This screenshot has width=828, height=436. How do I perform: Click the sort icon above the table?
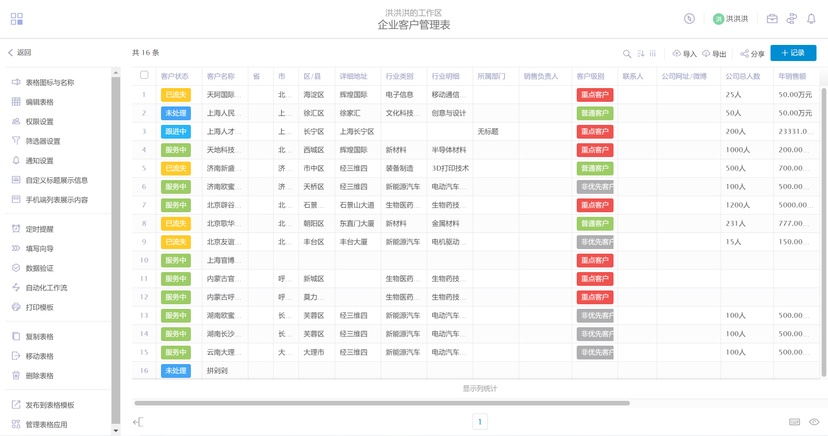click(x=641, y=53)
